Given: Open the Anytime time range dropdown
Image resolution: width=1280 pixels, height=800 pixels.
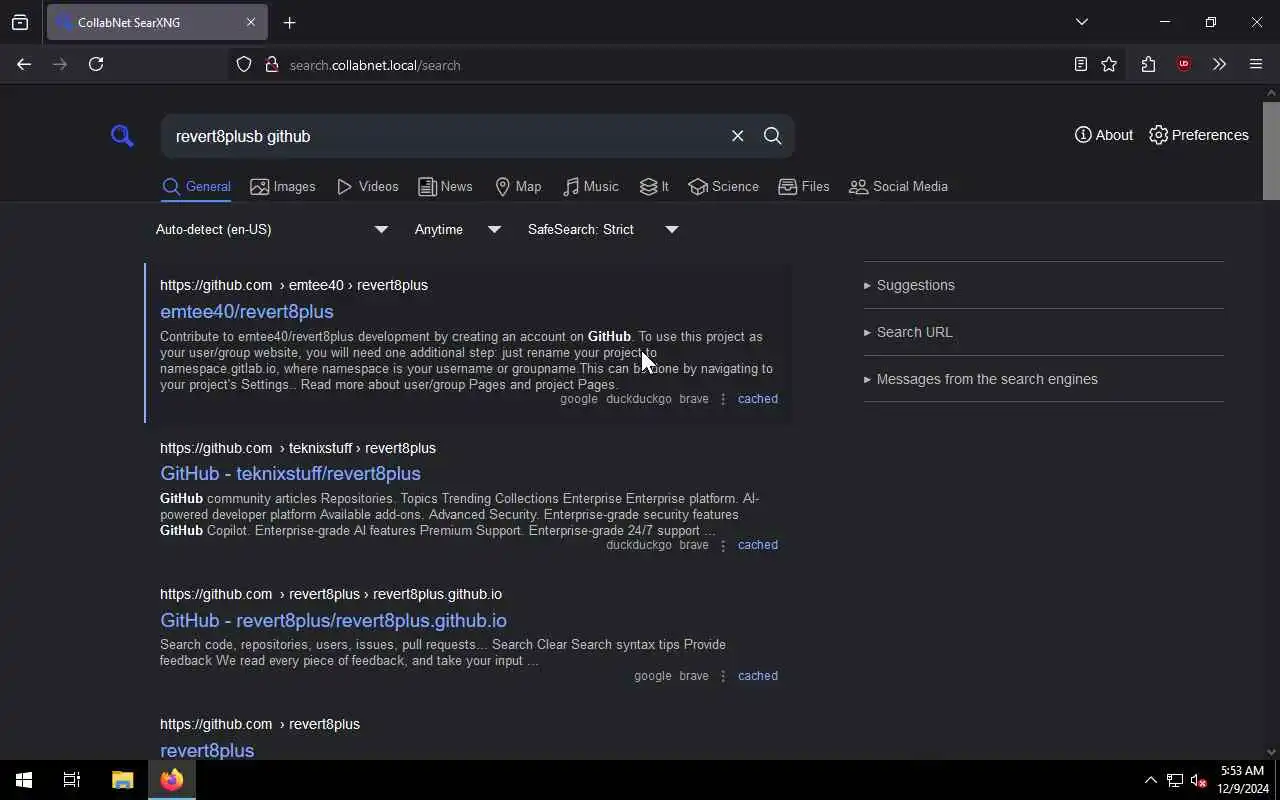Looking at the screenshot, I should tap(457, 229).
